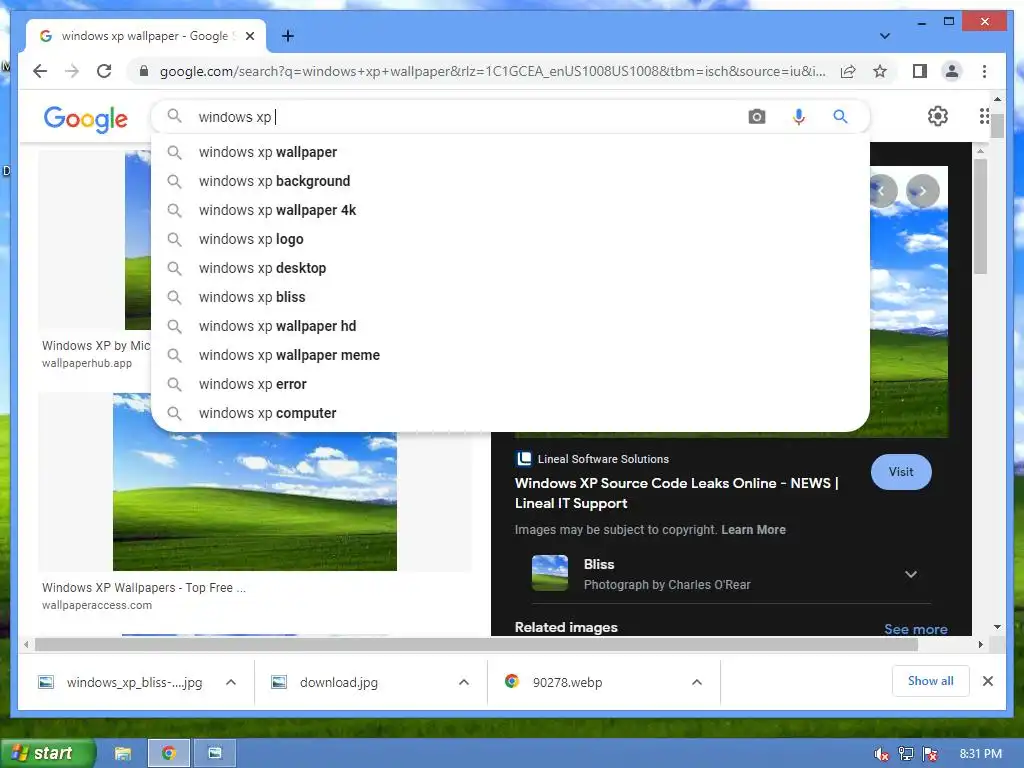Click the preview panel vertical scrollbar
The width and height of the screenshot is (1024, 768).
[980, 216]
